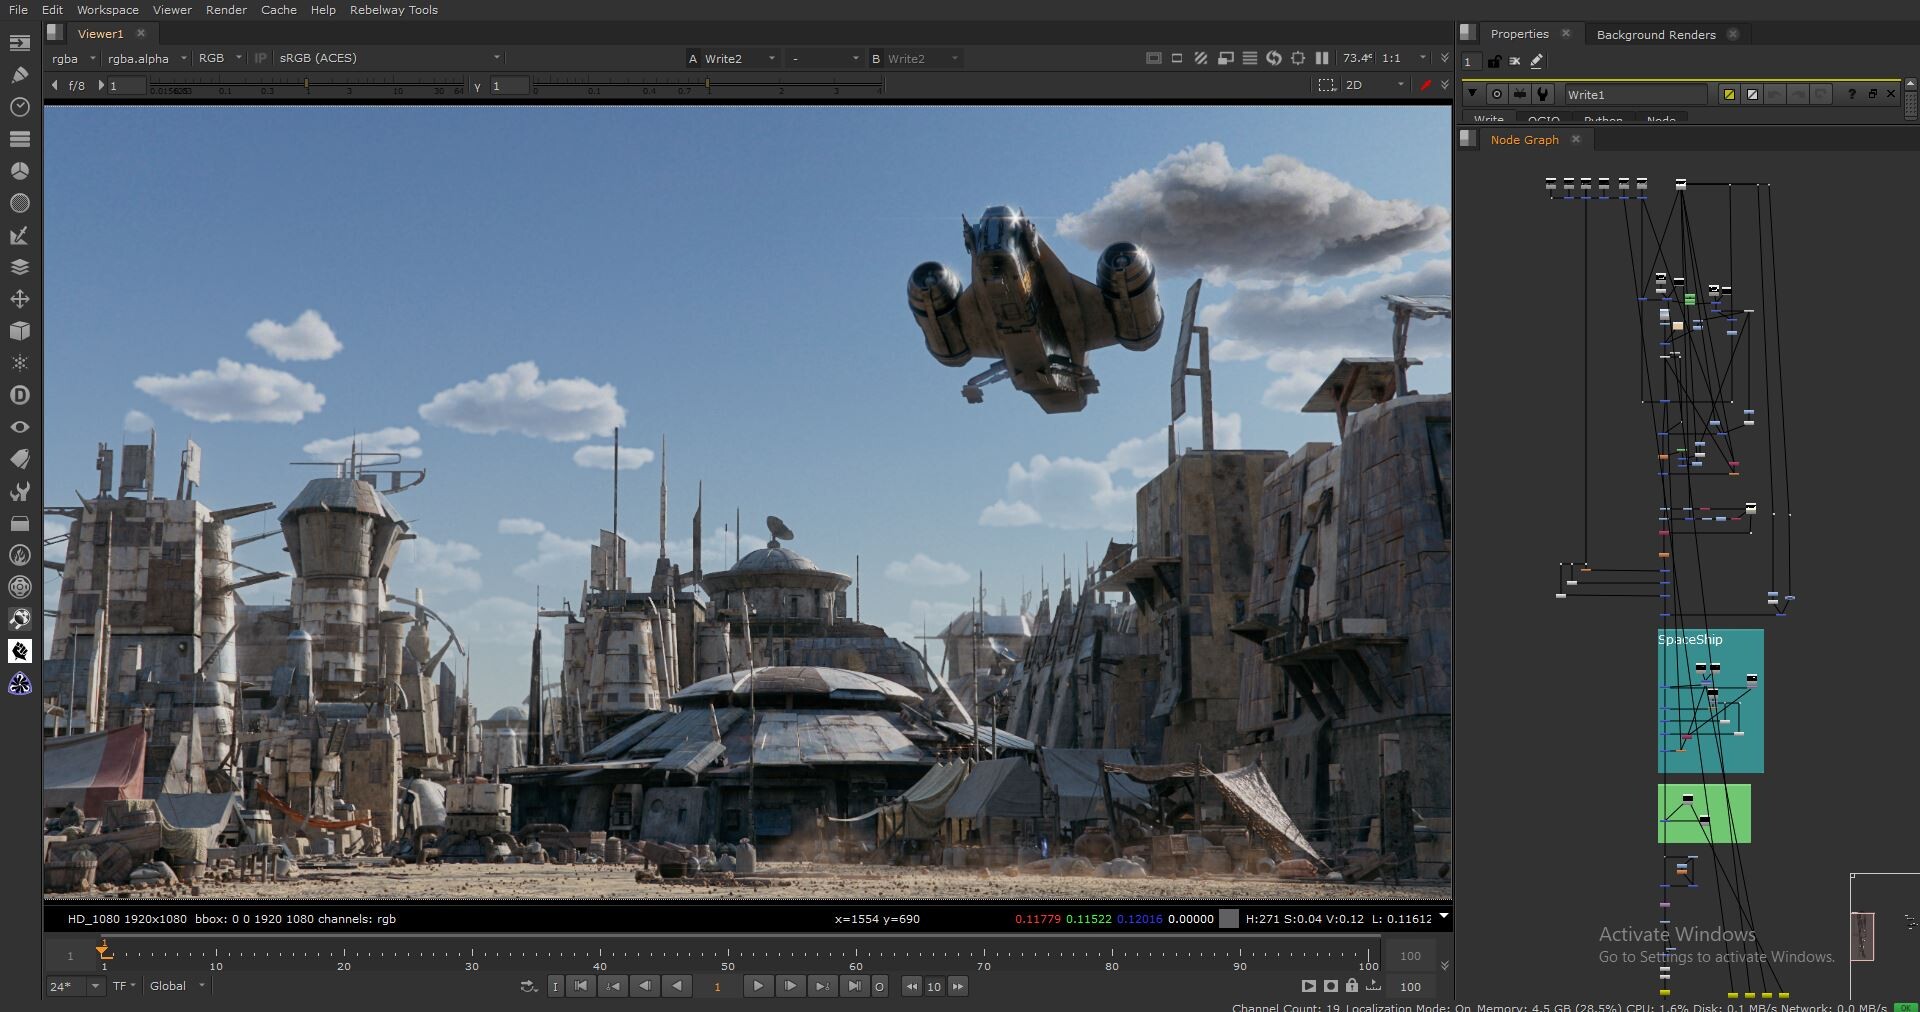Open the Draw nodes toolbar icon
The height and width of the screenshot is (1012, 1920).
(x=19, y=75)
